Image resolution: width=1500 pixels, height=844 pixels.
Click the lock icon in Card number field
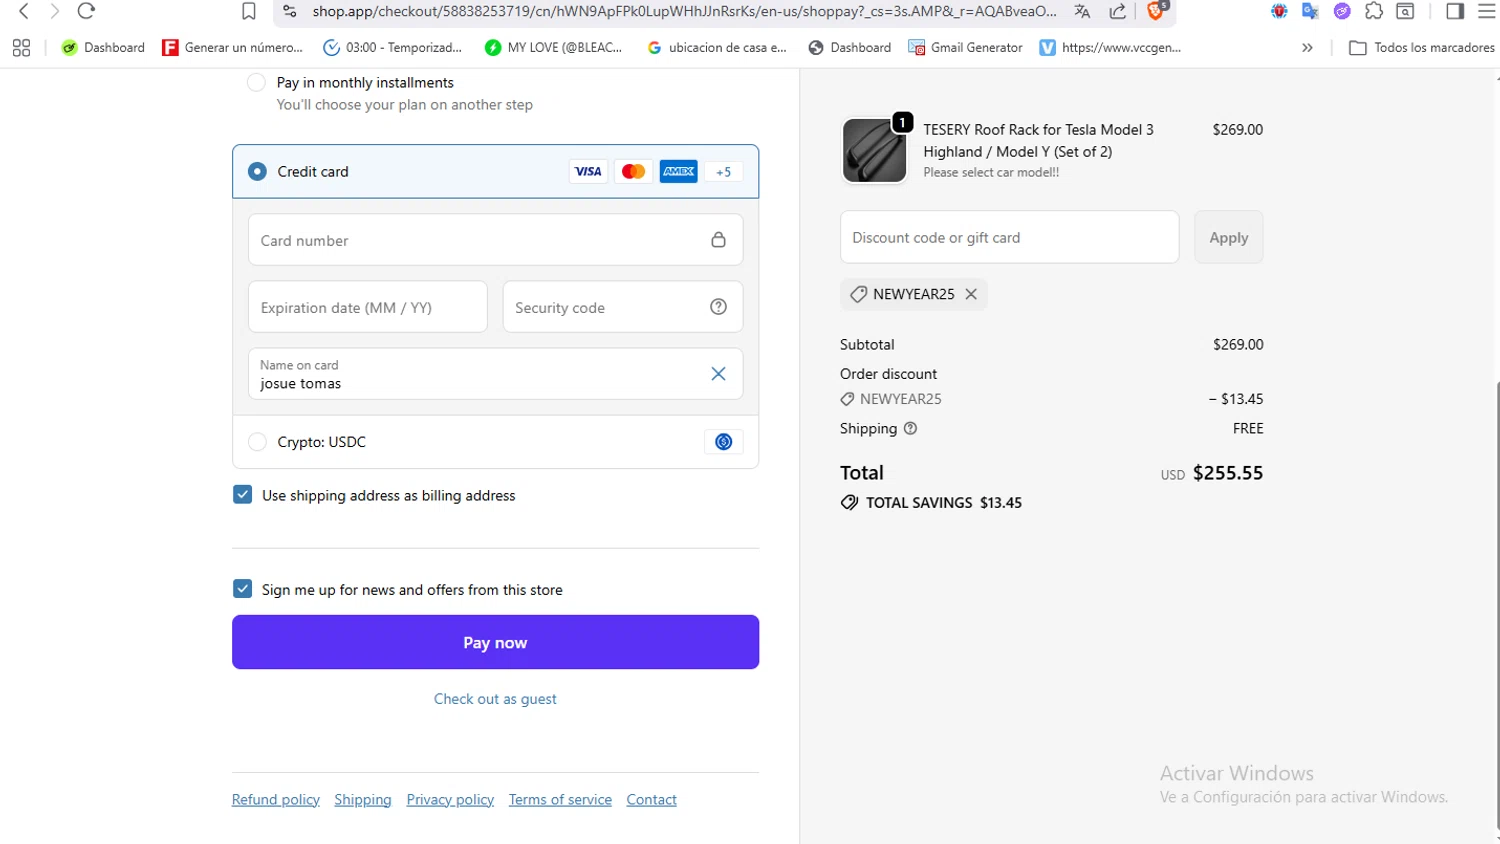coord(718,240)
